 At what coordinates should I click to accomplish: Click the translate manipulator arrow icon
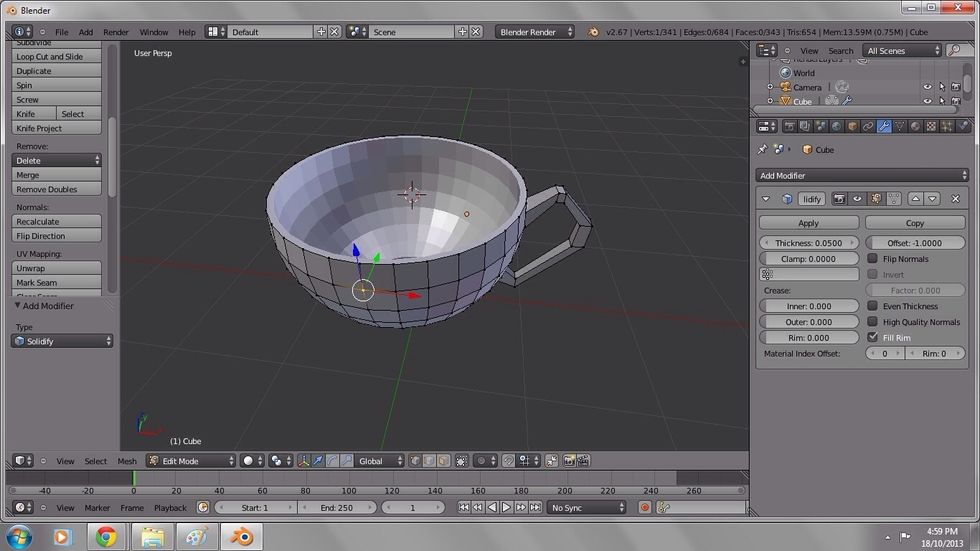(x=318, y=461)
